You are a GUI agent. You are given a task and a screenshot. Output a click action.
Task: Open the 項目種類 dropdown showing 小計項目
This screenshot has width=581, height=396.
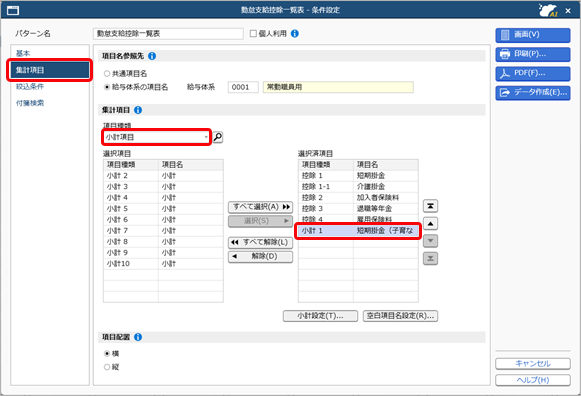156,137
